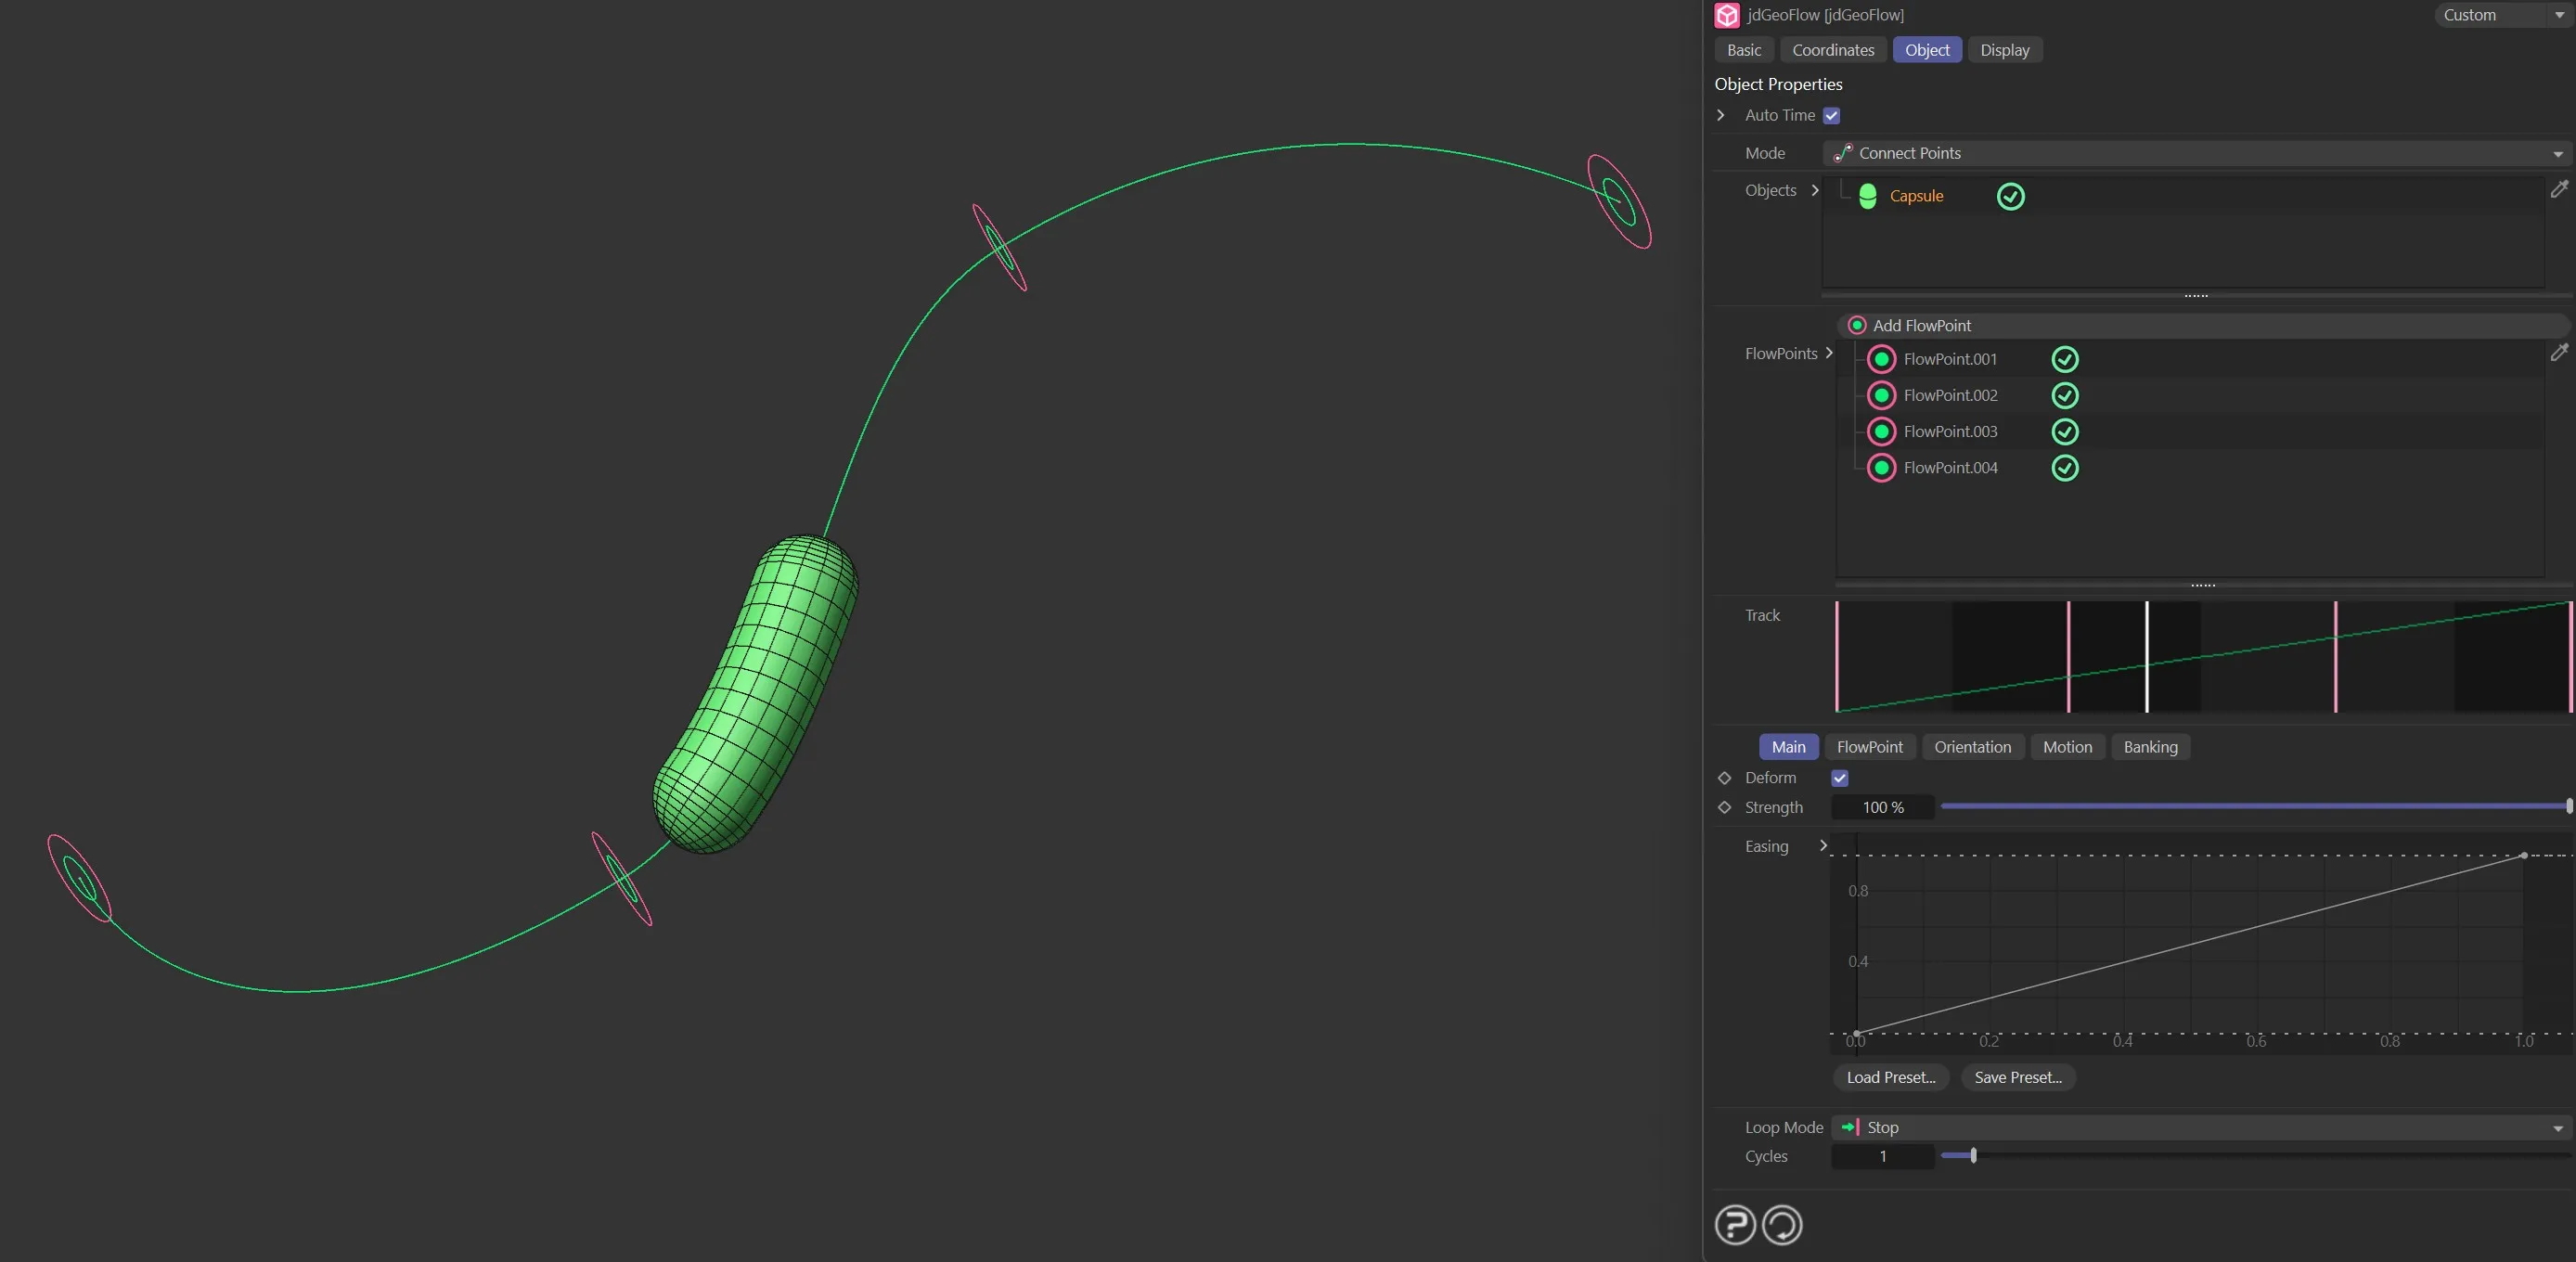Toggle the enable checkmark on FlowPoint.003
The height and width of the screenshot is (1262, 2576).
tap(2065, 432)
